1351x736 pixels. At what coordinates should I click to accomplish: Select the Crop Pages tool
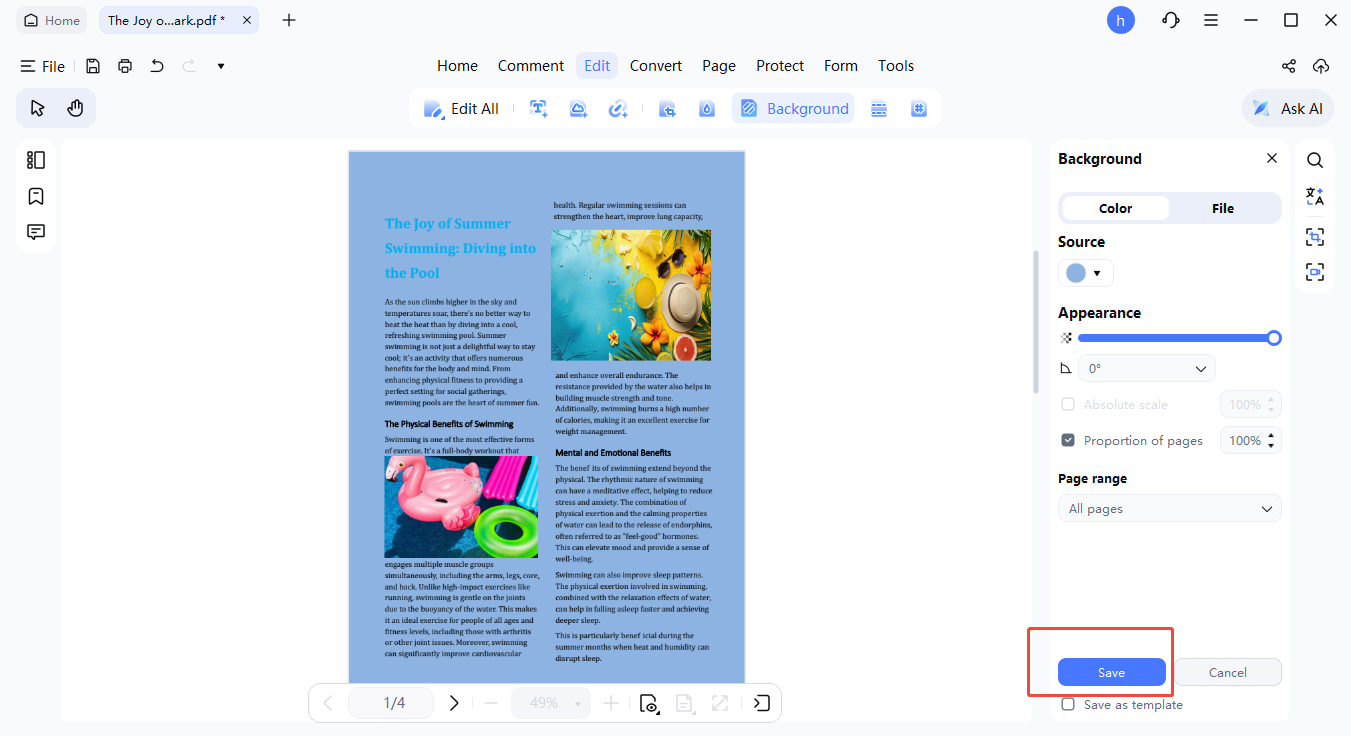tap(667, 108)
